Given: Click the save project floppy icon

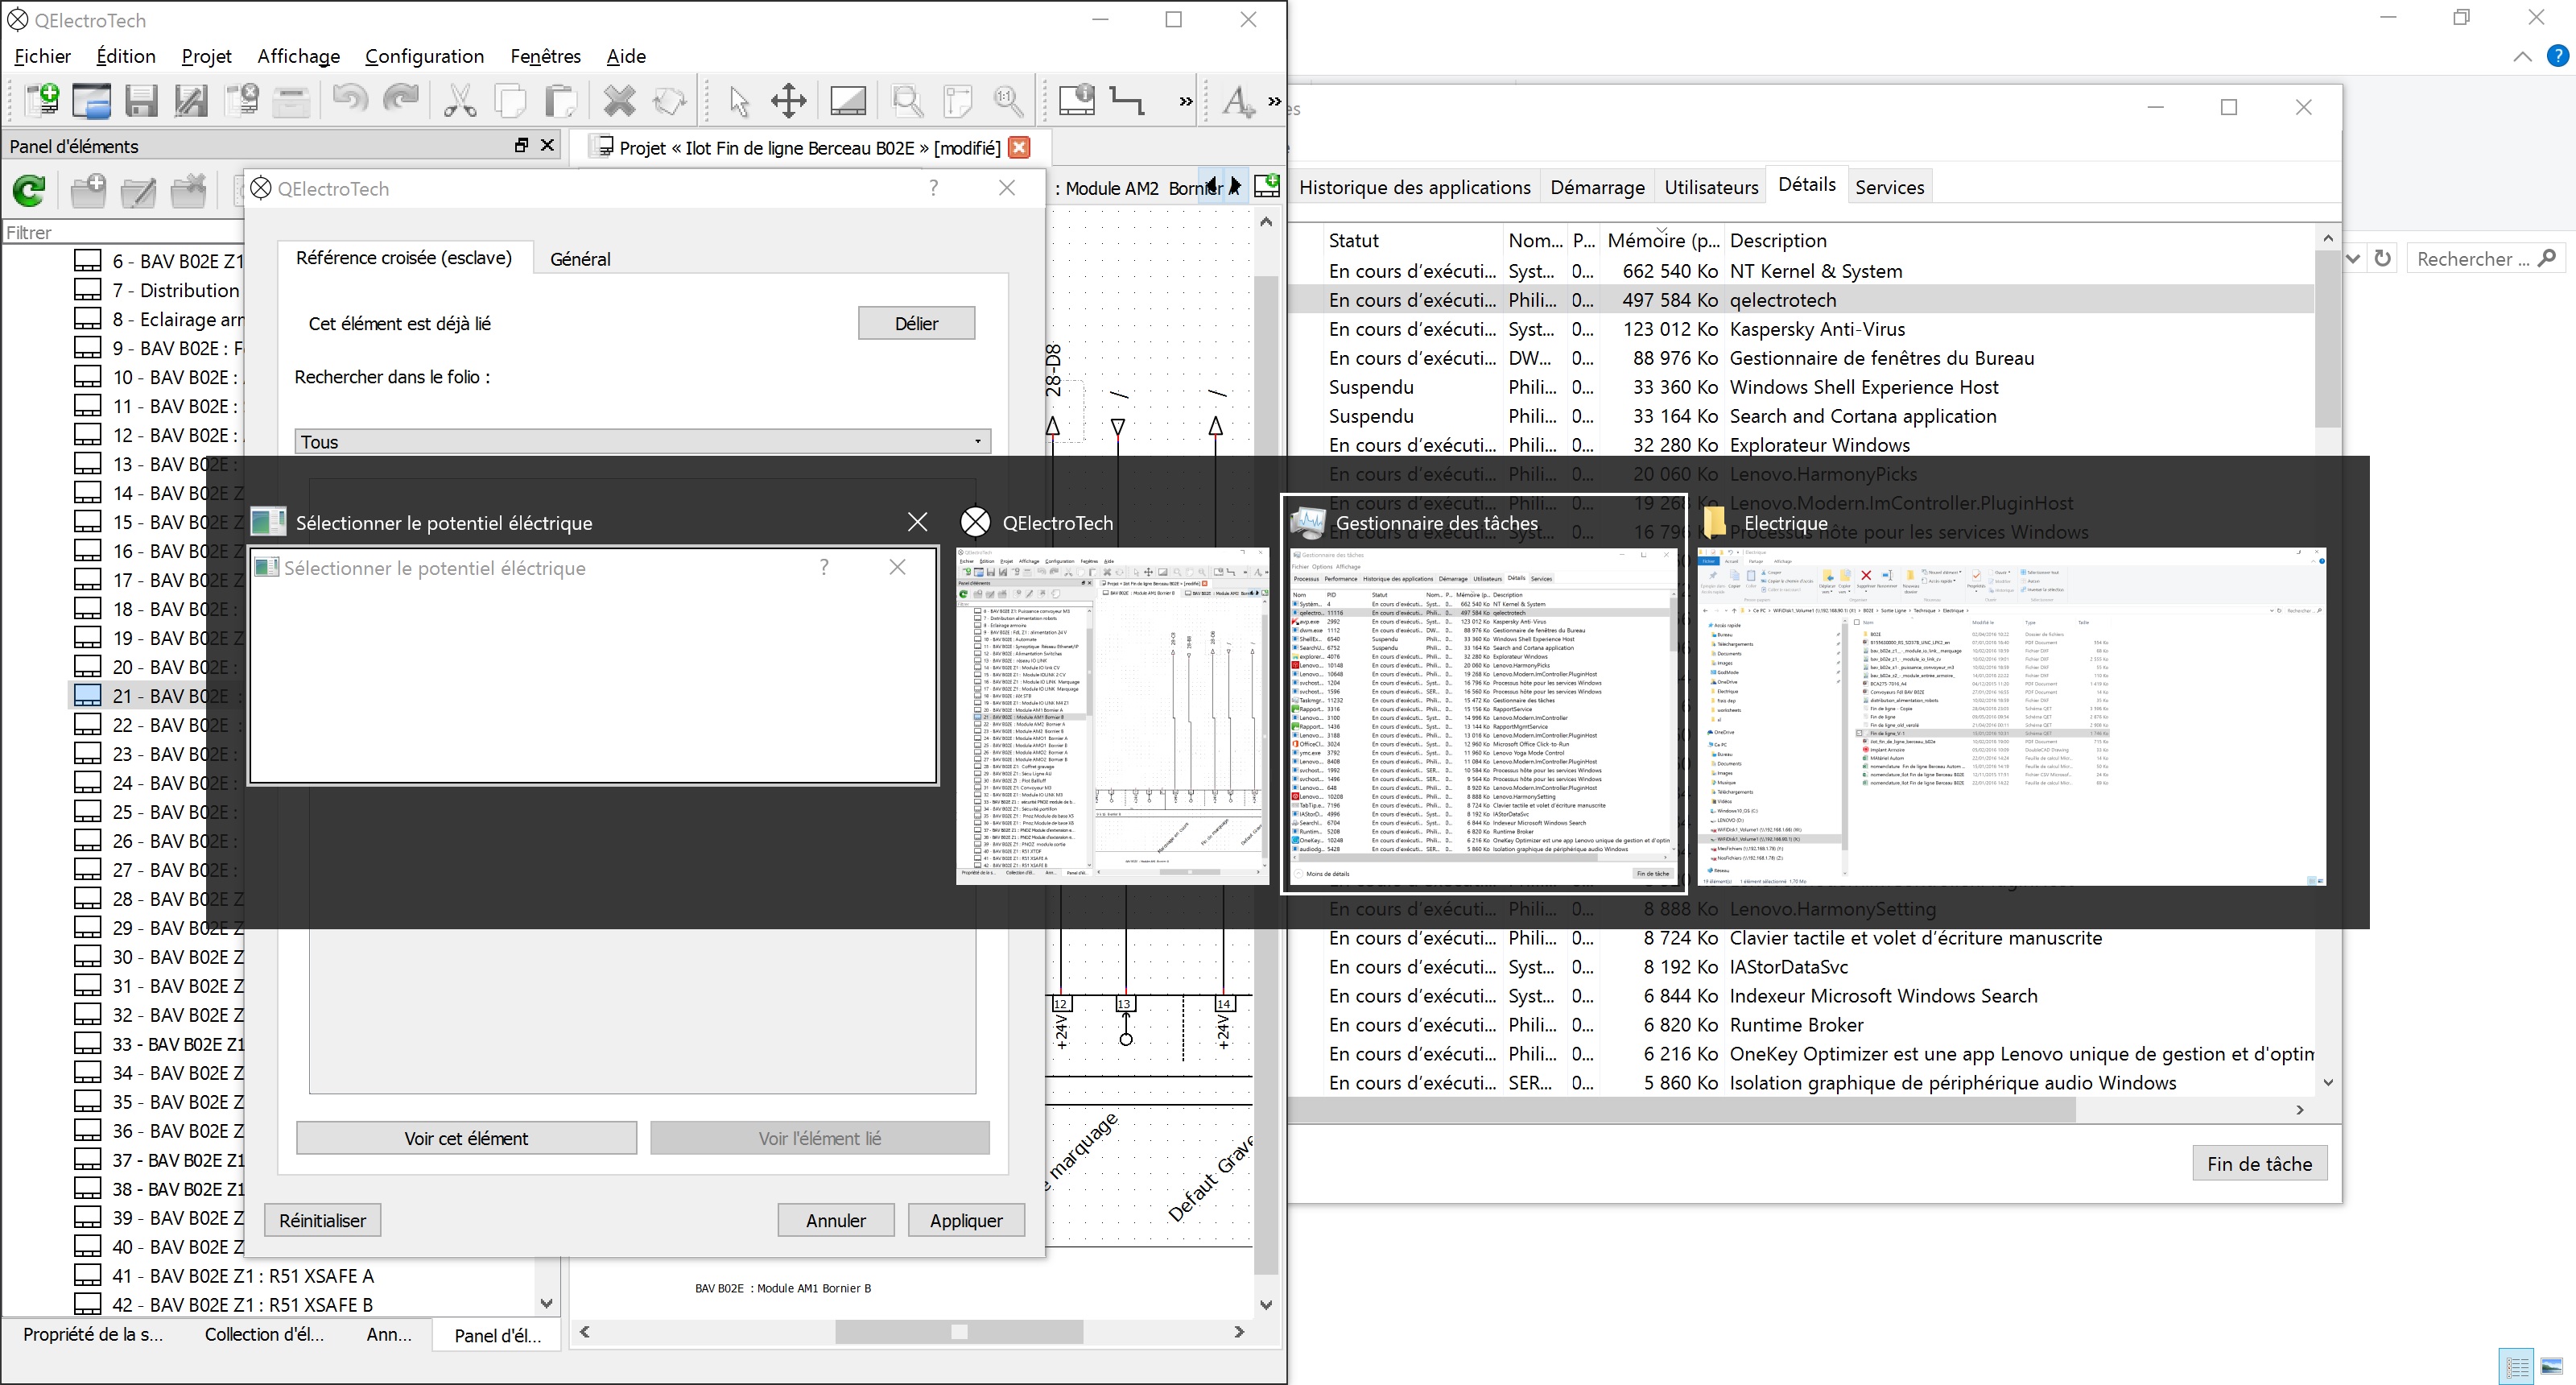Looking at the screenshot, I should click(x=141, y=100).
